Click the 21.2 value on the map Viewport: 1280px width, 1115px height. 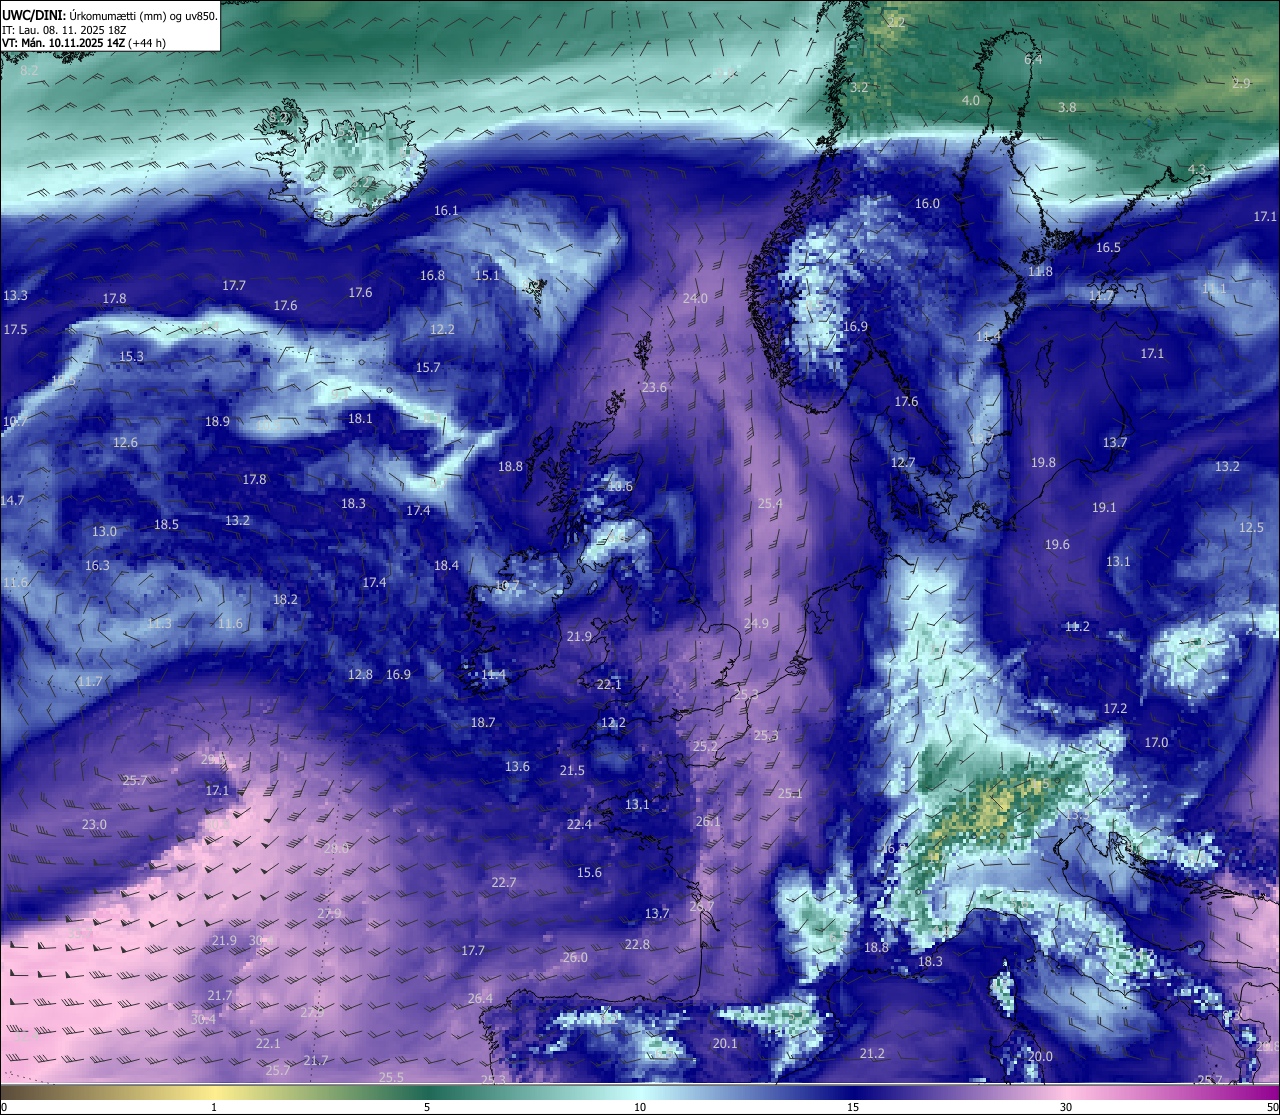(872, 1053)
